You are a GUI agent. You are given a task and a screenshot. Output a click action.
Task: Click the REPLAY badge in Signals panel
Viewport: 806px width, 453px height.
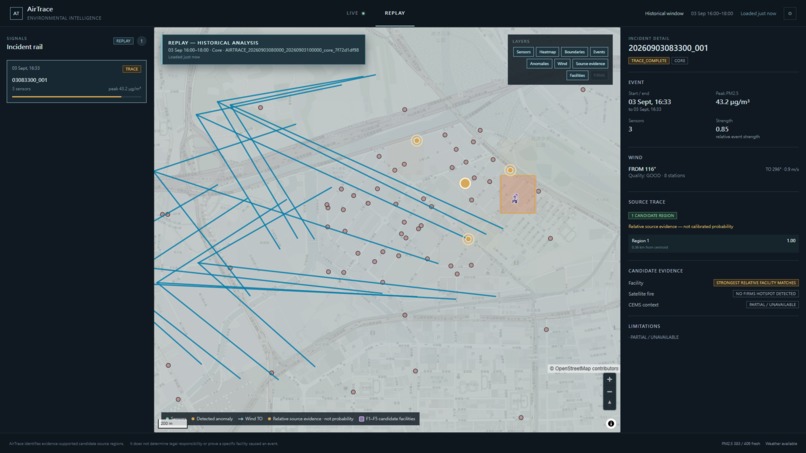(x=123, y=41)
